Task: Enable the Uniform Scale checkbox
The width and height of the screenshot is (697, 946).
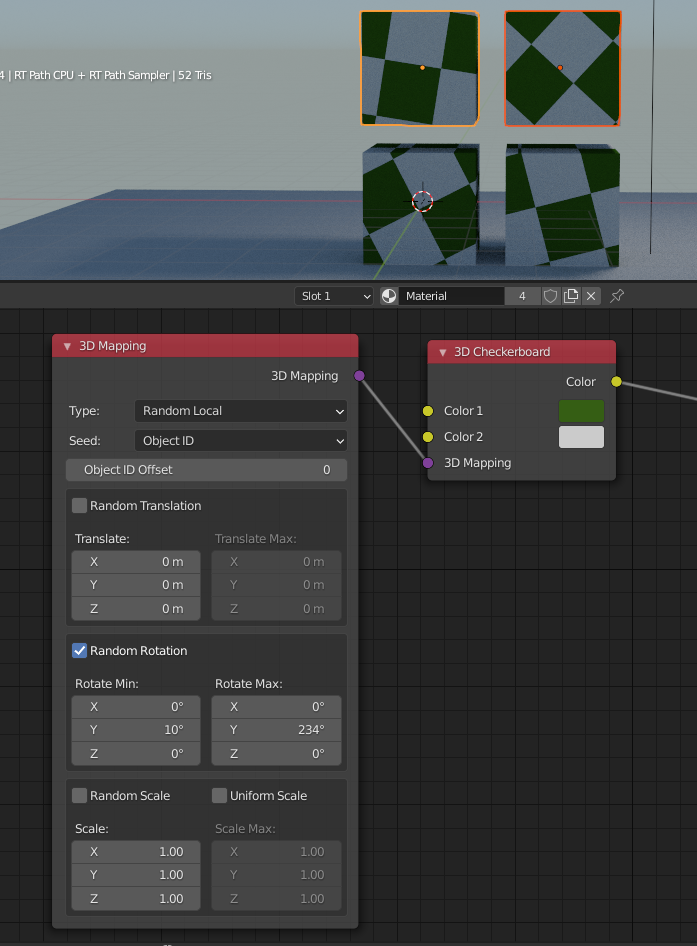Action: tap(220, 796)
